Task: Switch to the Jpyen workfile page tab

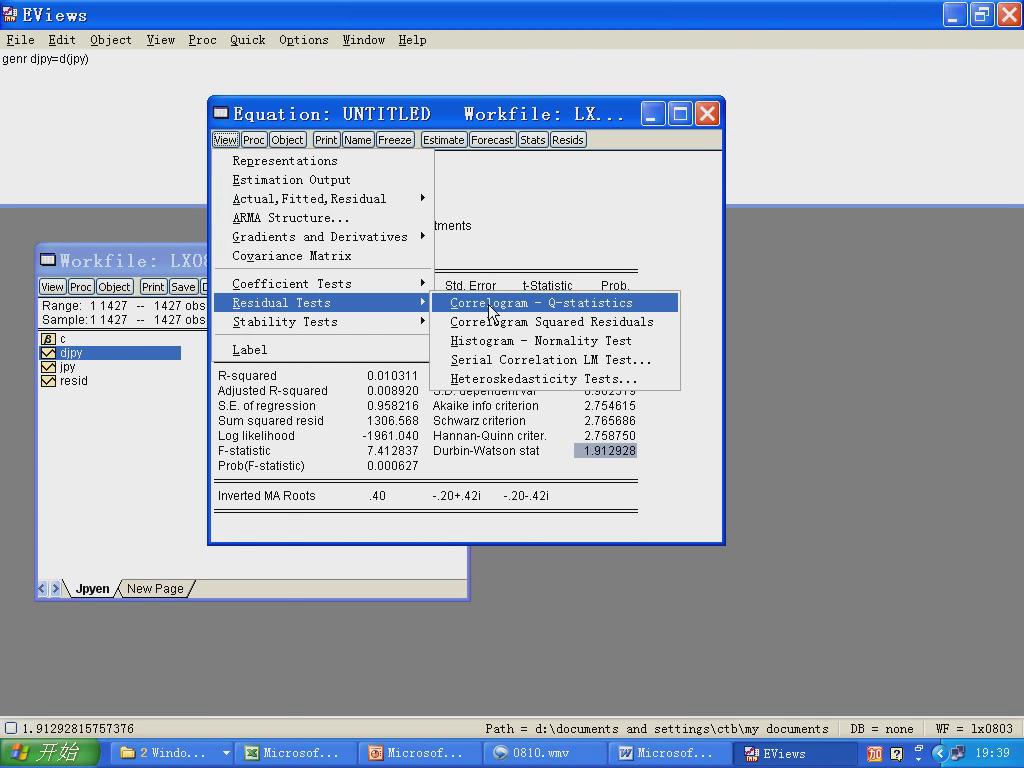Action: tap(92, 588)
